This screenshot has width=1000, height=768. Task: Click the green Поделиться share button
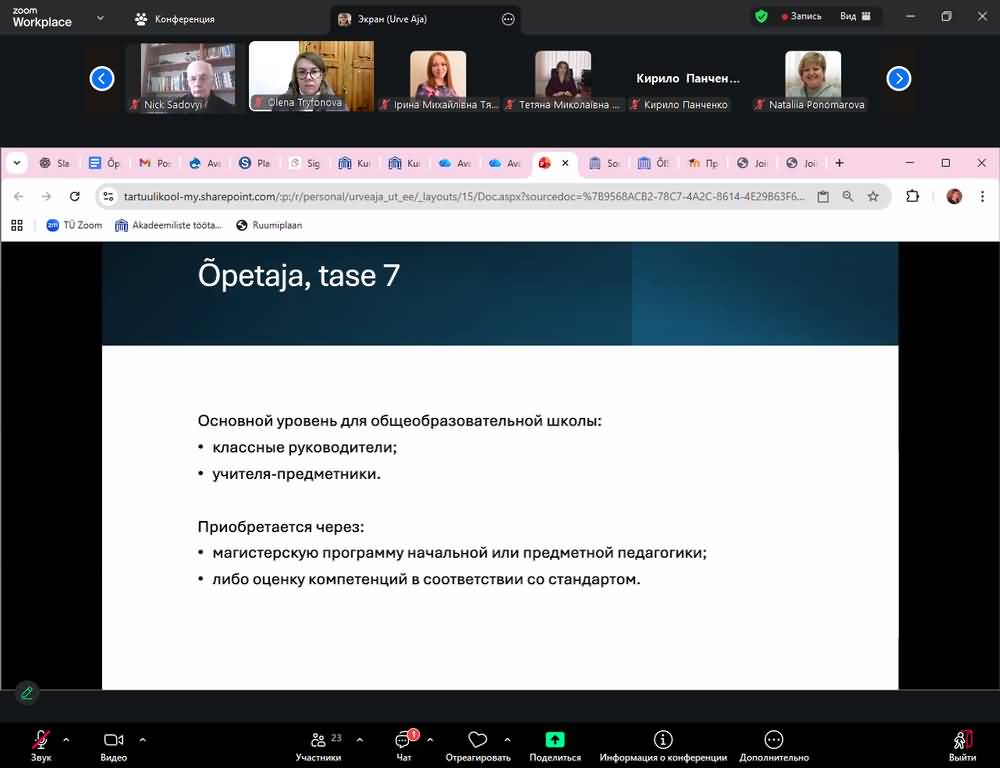click(555, 741)
